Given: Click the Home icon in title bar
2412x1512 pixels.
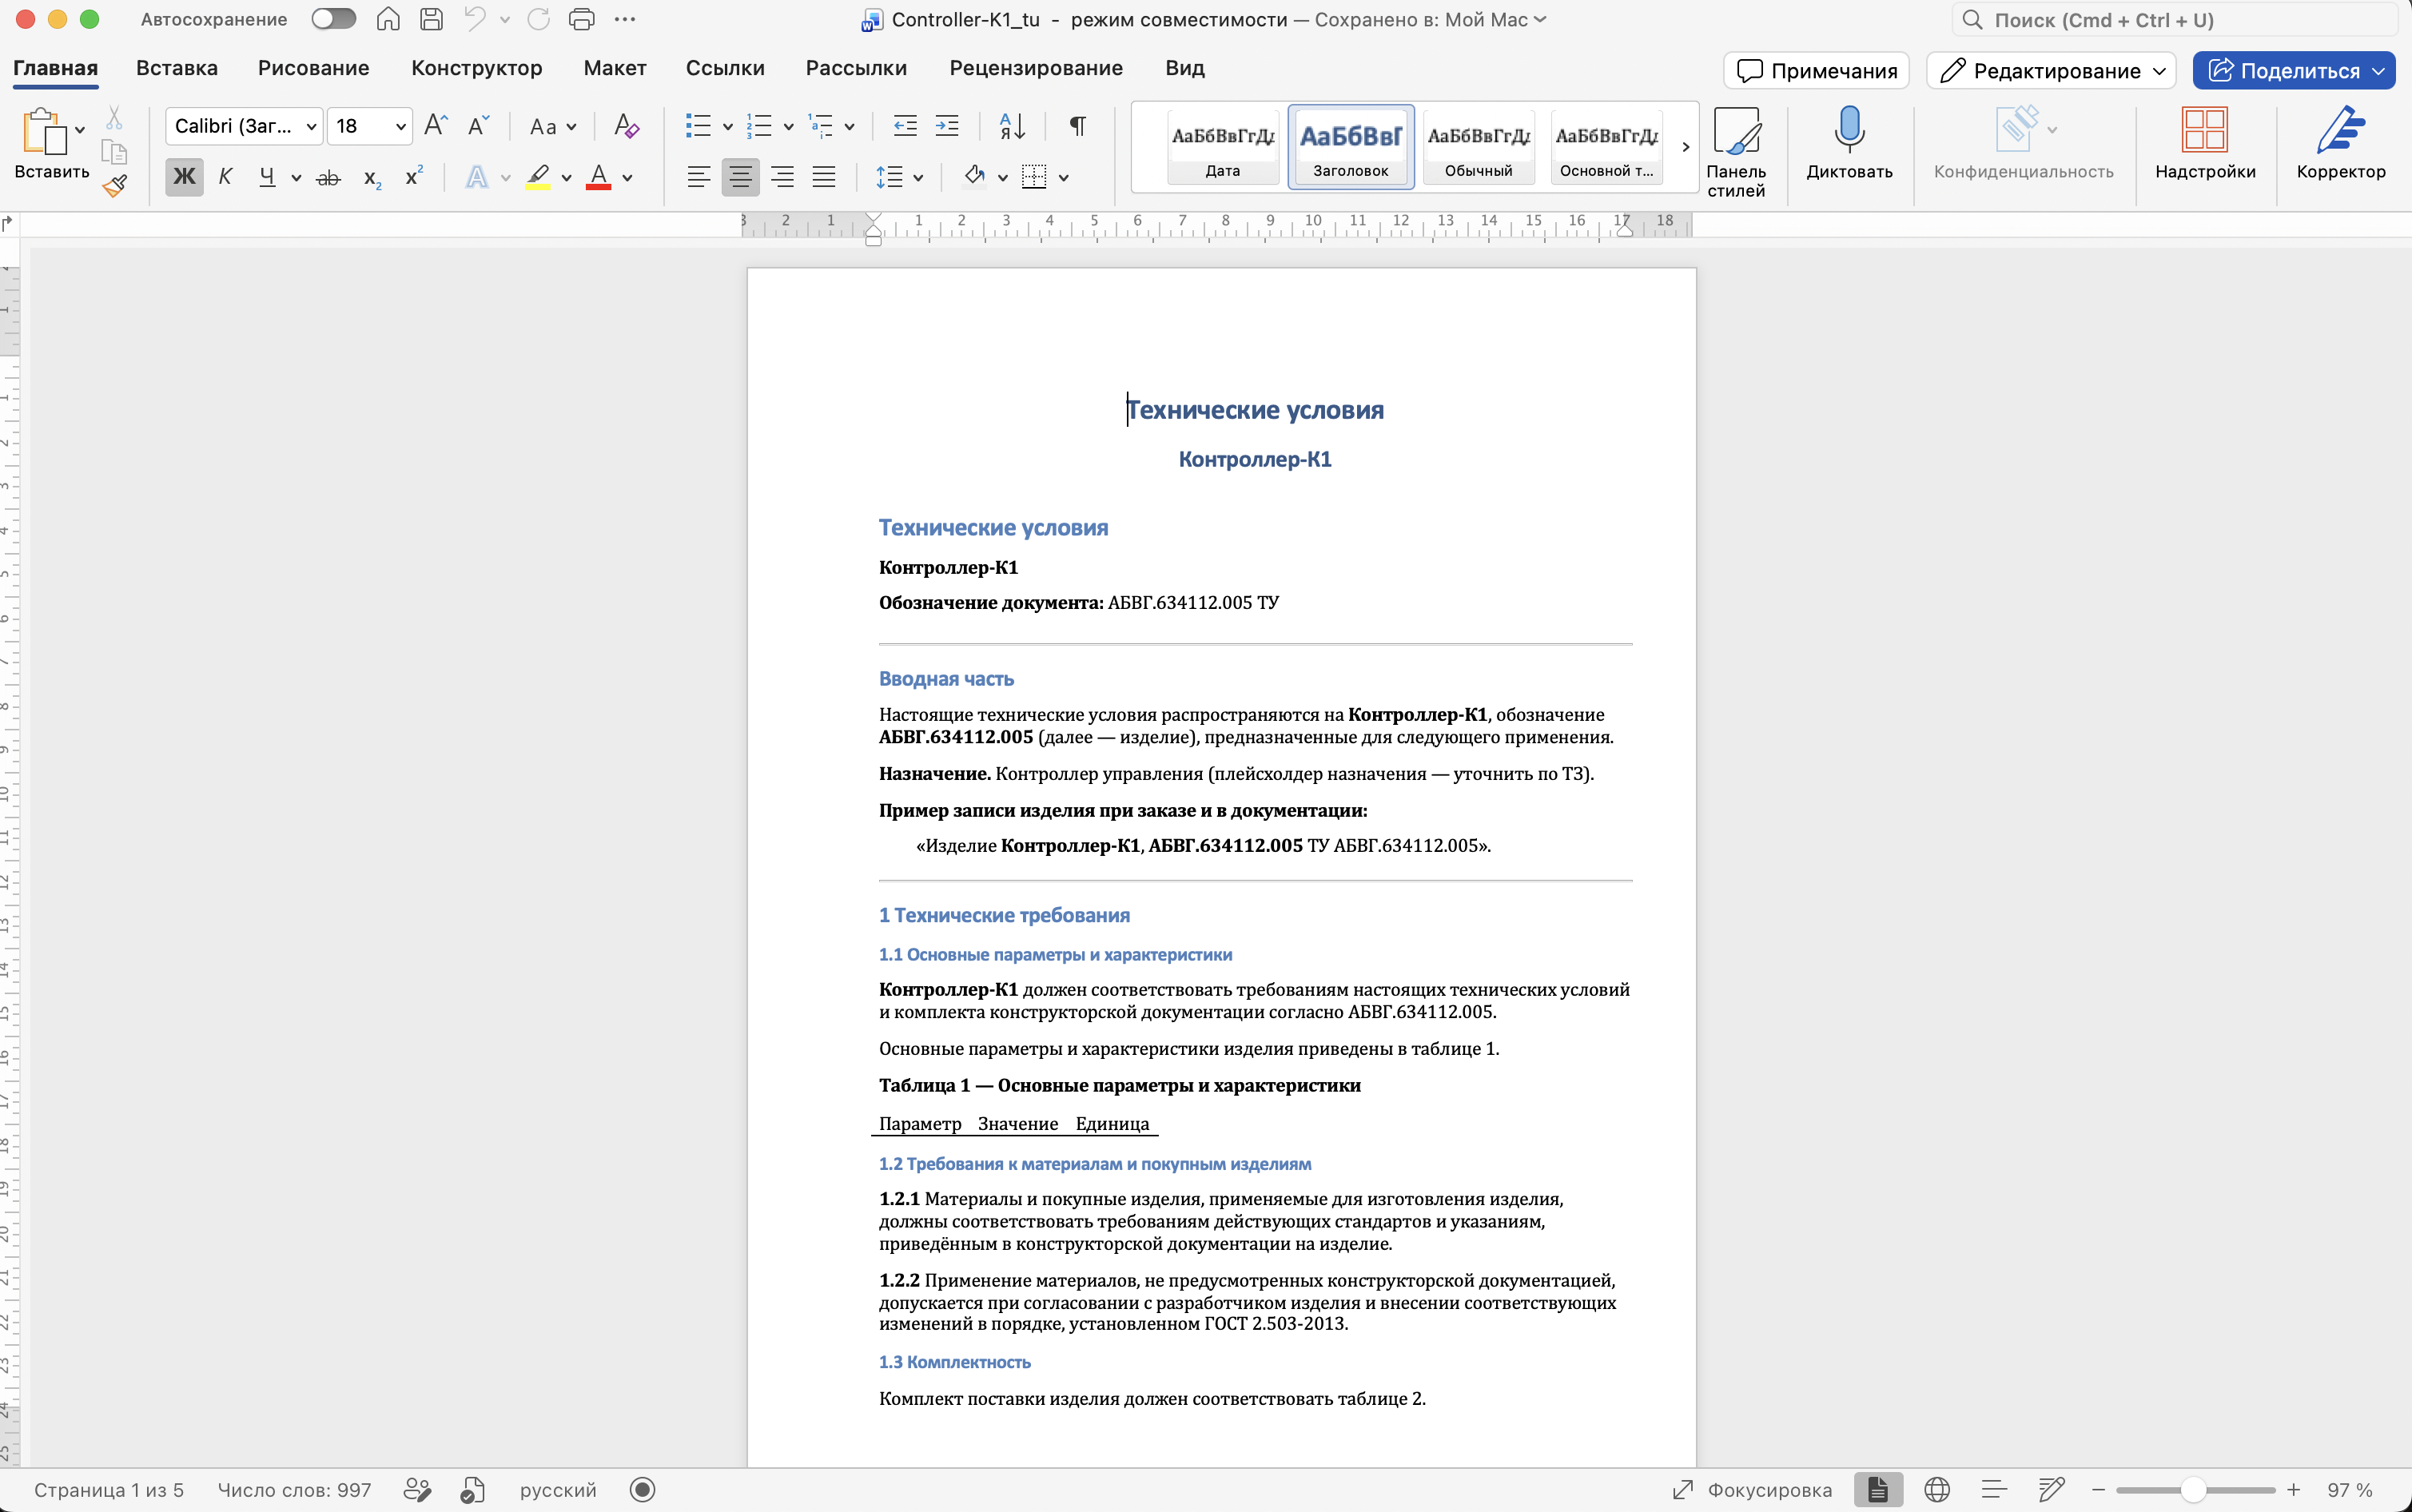Looking at the screenshot, I should [x=388, y=19].
